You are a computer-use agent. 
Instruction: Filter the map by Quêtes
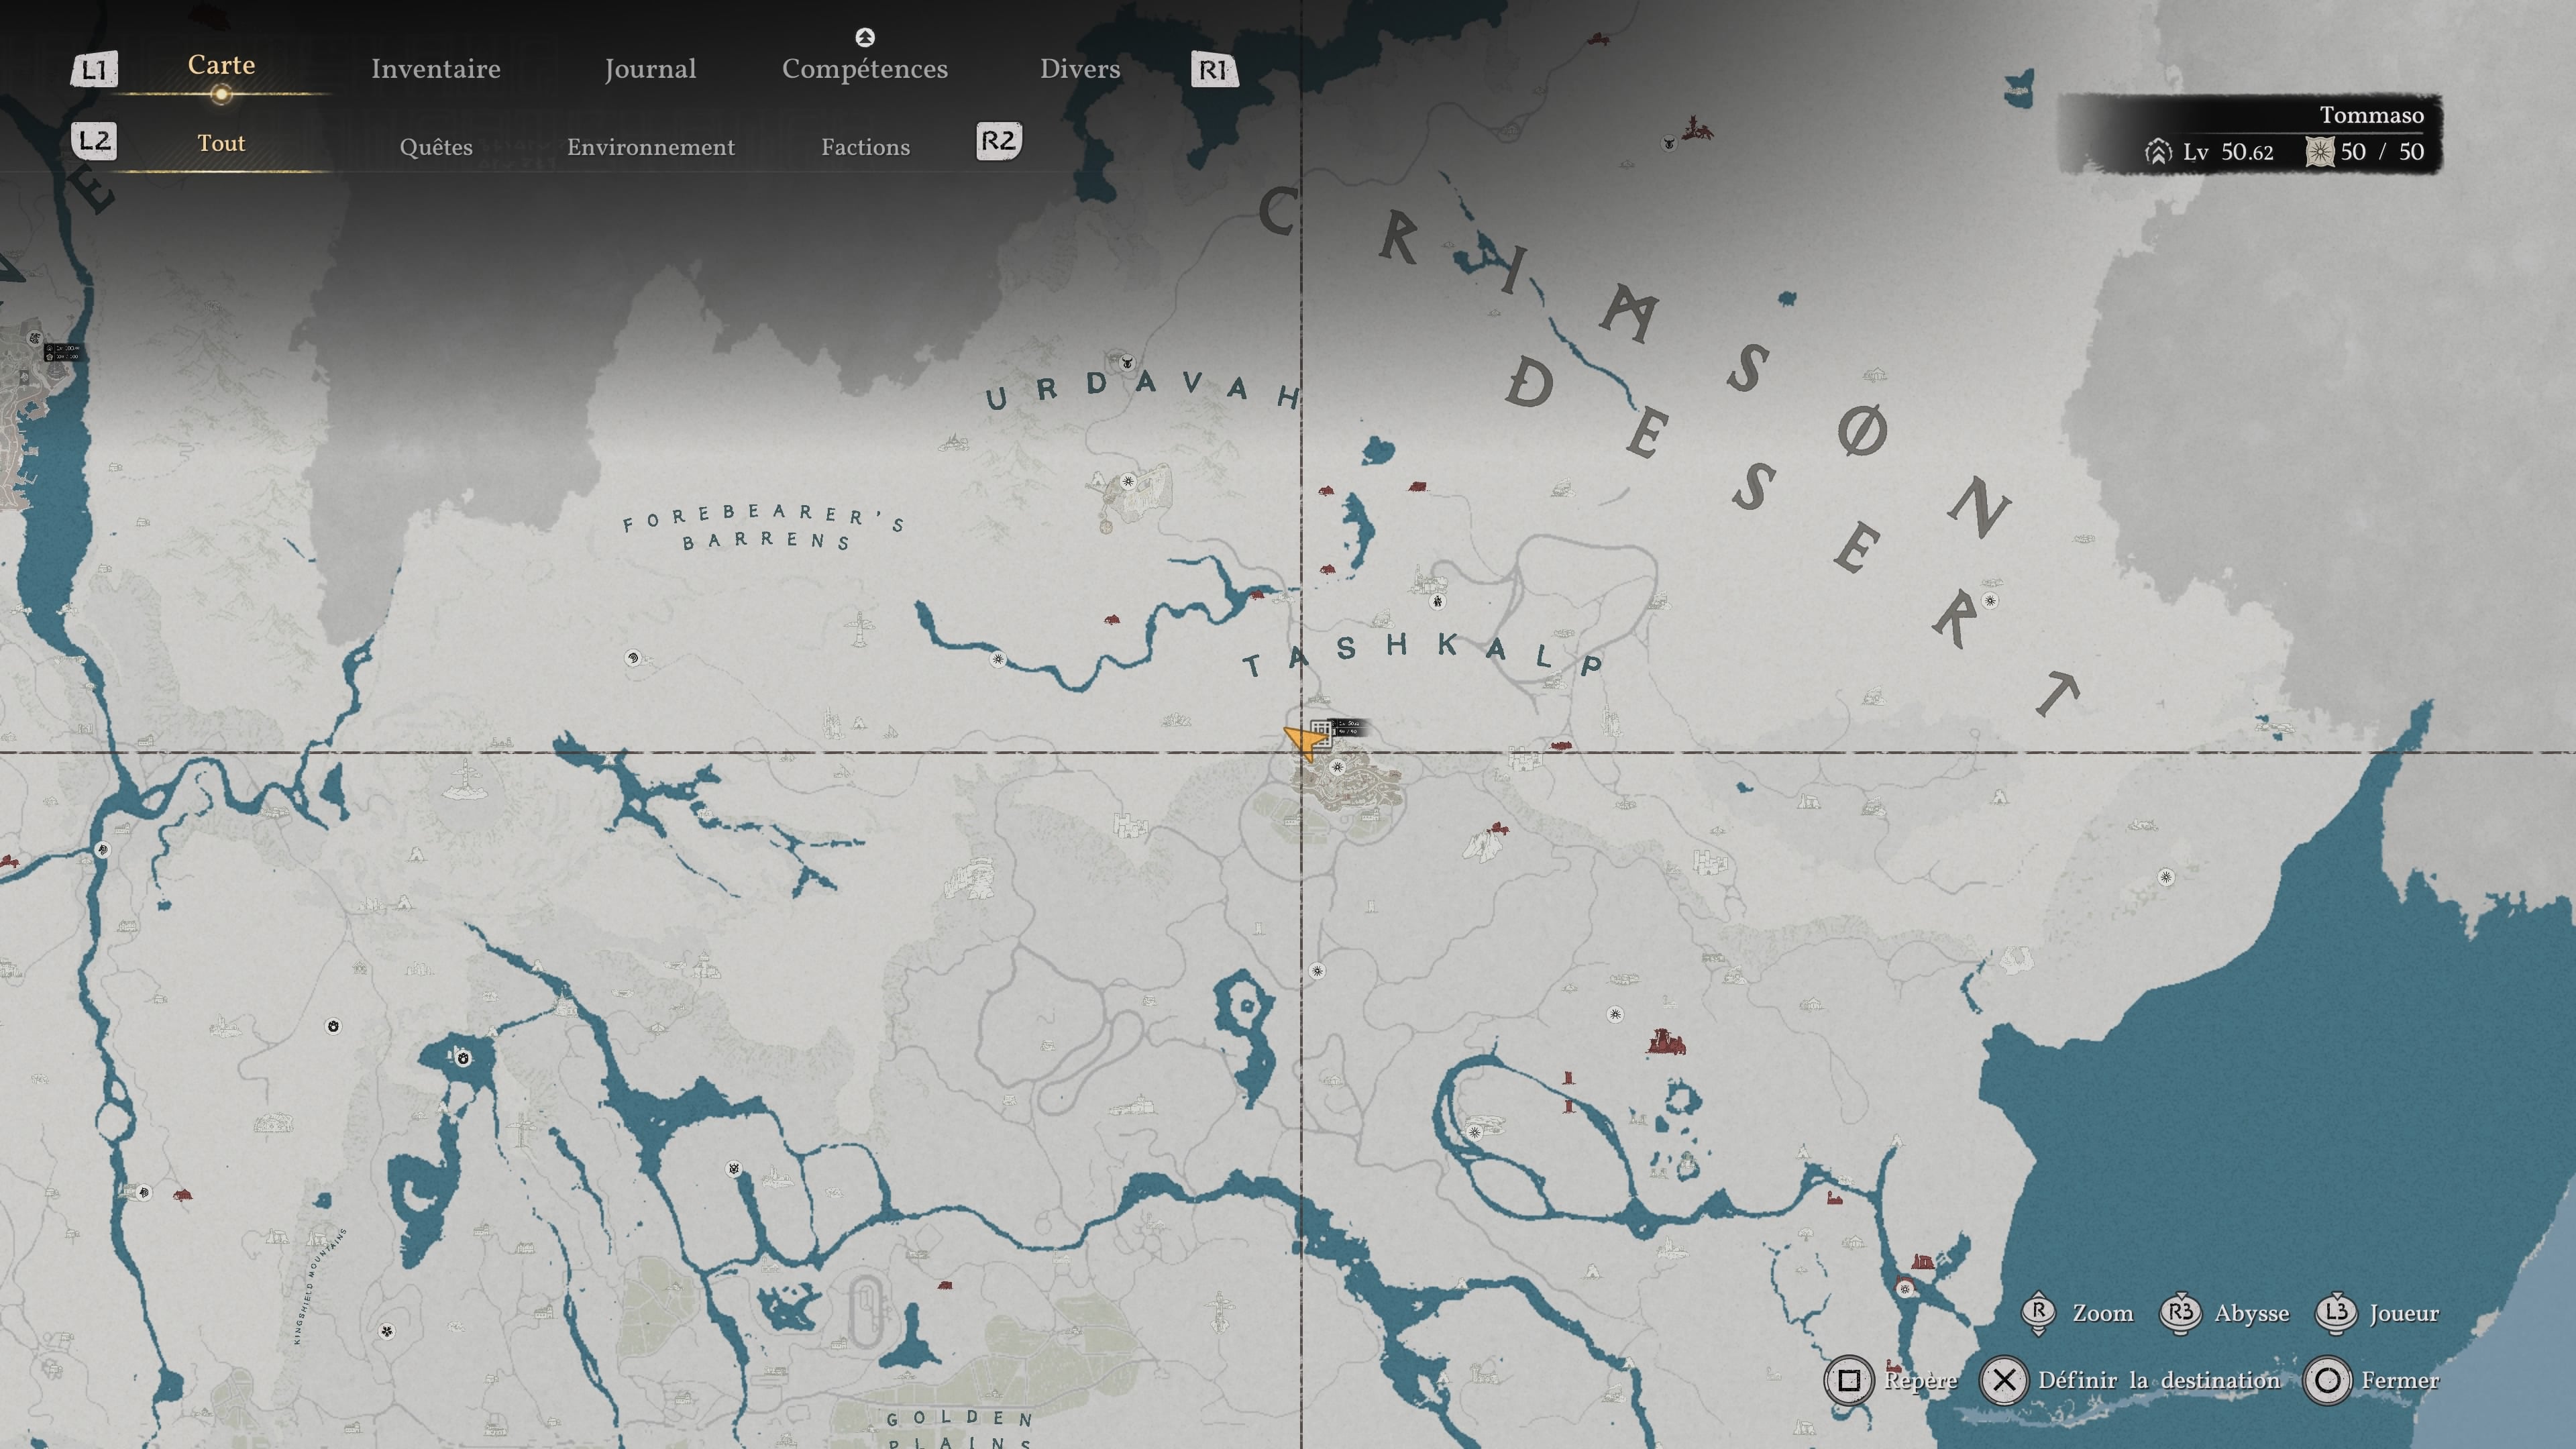pyautogui.click(x=436, y=147)
